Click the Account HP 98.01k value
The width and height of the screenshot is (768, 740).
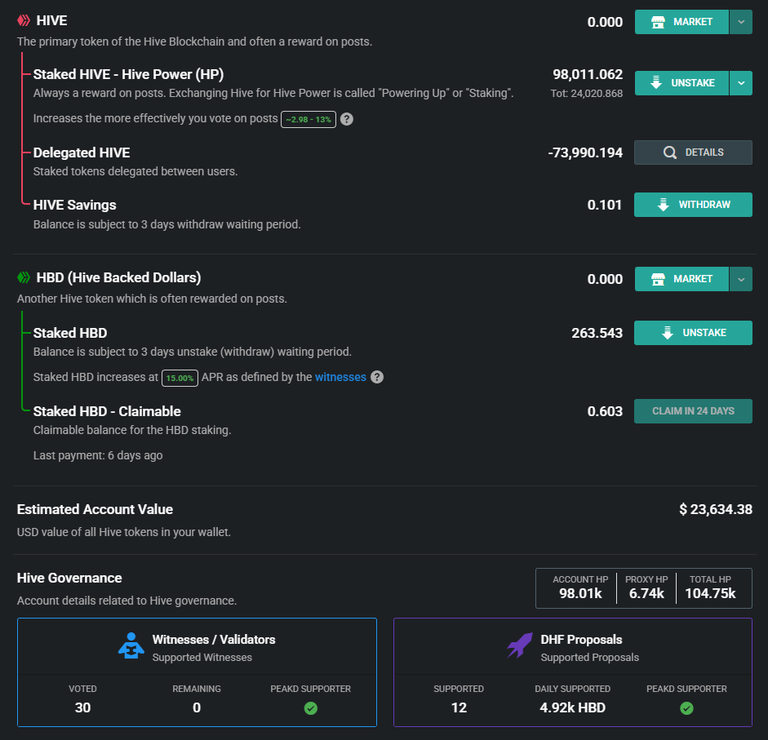point(580,594)
